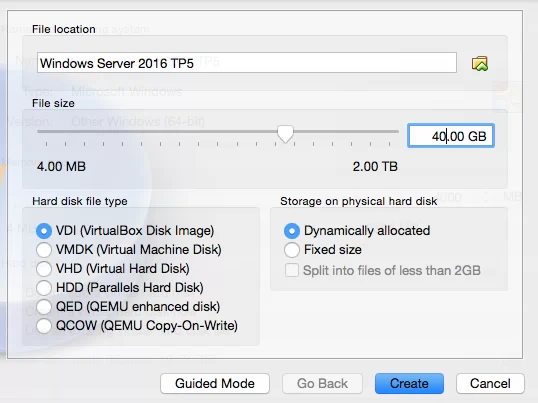Click slider track near the 4.00 MB end
538x403 pixels.
click(48, 131)
